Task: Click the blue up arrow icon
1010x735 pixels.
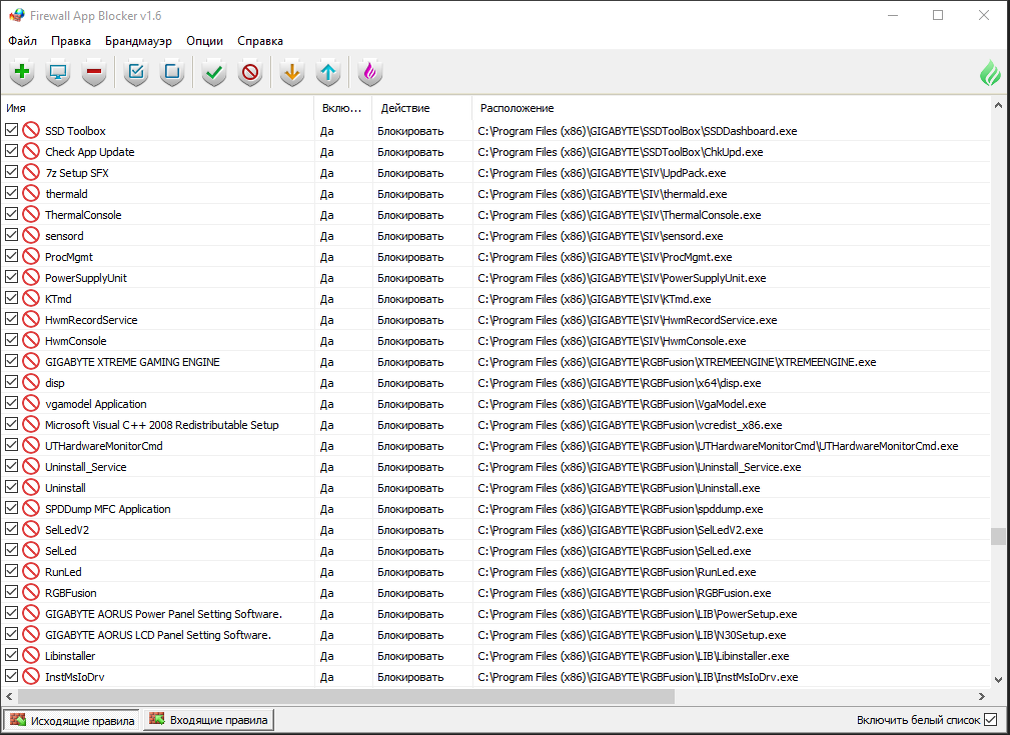Action: (x=328, y=72)
